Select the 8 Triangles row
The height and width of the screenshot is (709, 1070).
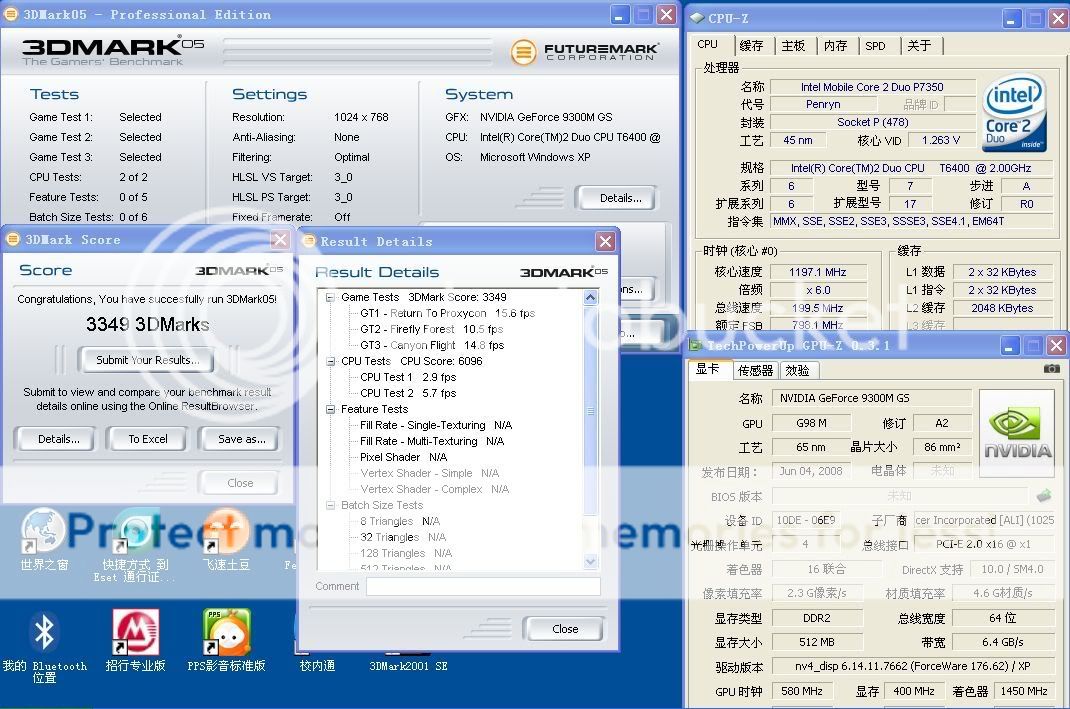pyautogui.click(x=400, y=521)
